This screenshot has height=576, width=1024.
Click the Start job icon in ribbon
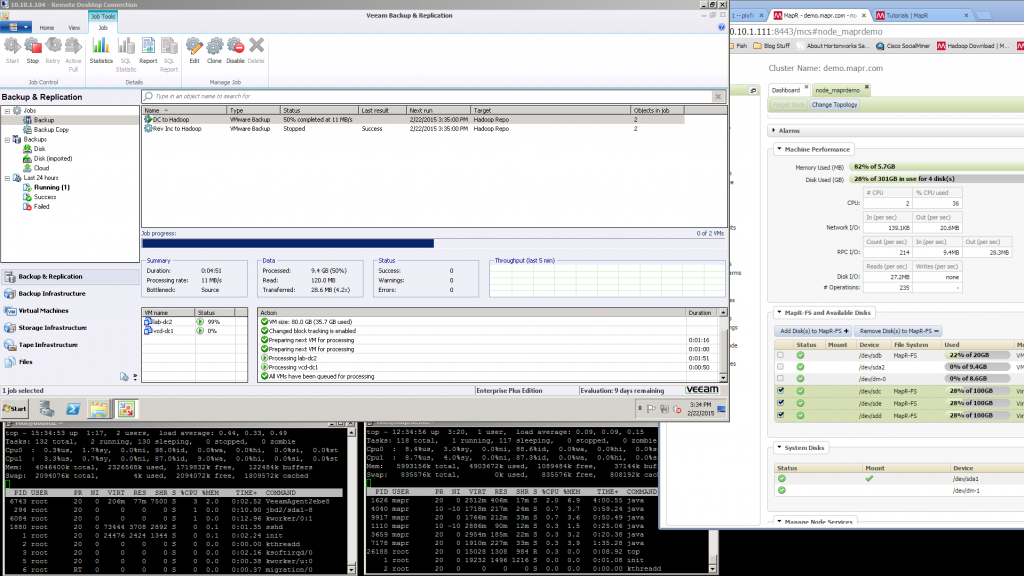[12, 50]
